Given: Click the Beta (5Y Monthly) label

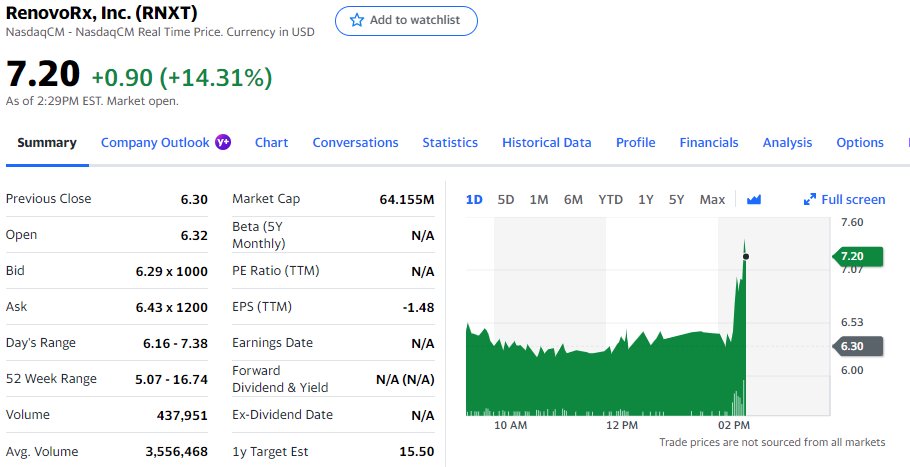Looking at the screenshot, I should point(259,235).
